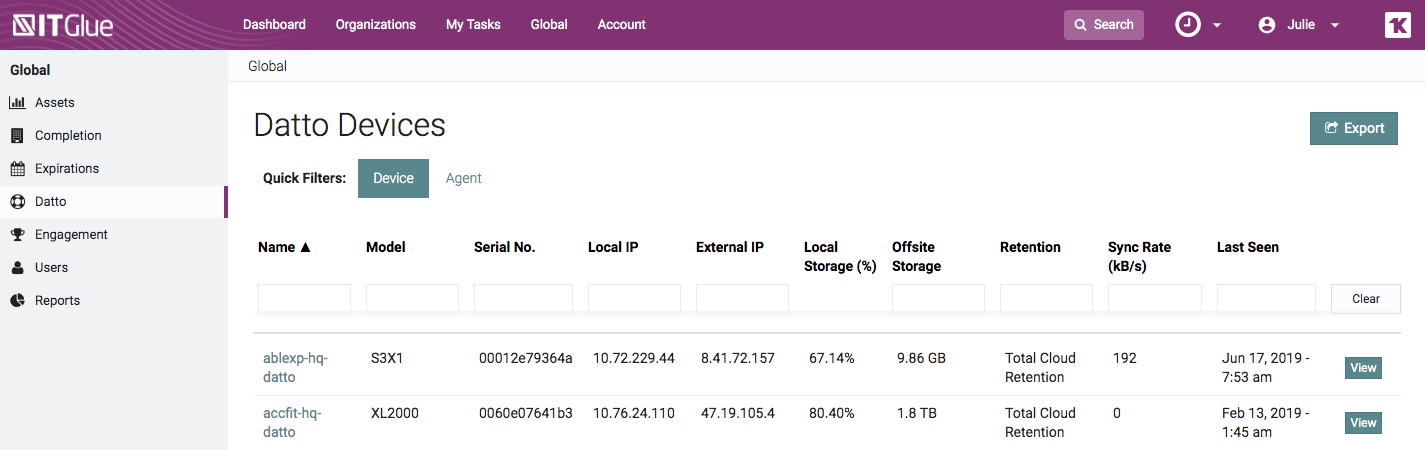Click the Reports pie chart icon

17,301
